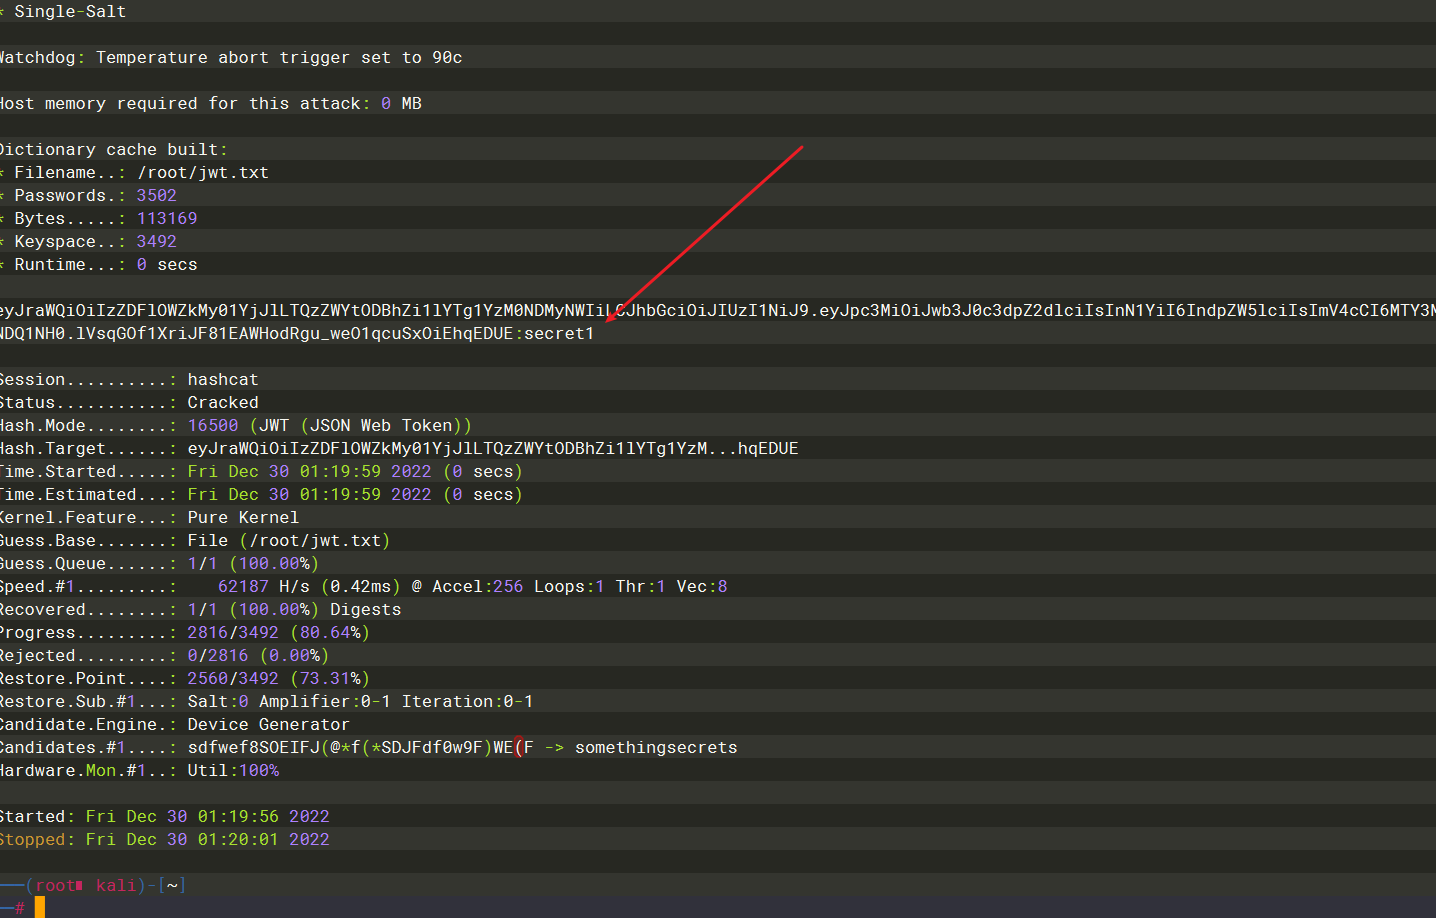Select the Bytes value '113169'
This screenshot has width=1436, height=918.
(167, 219)
